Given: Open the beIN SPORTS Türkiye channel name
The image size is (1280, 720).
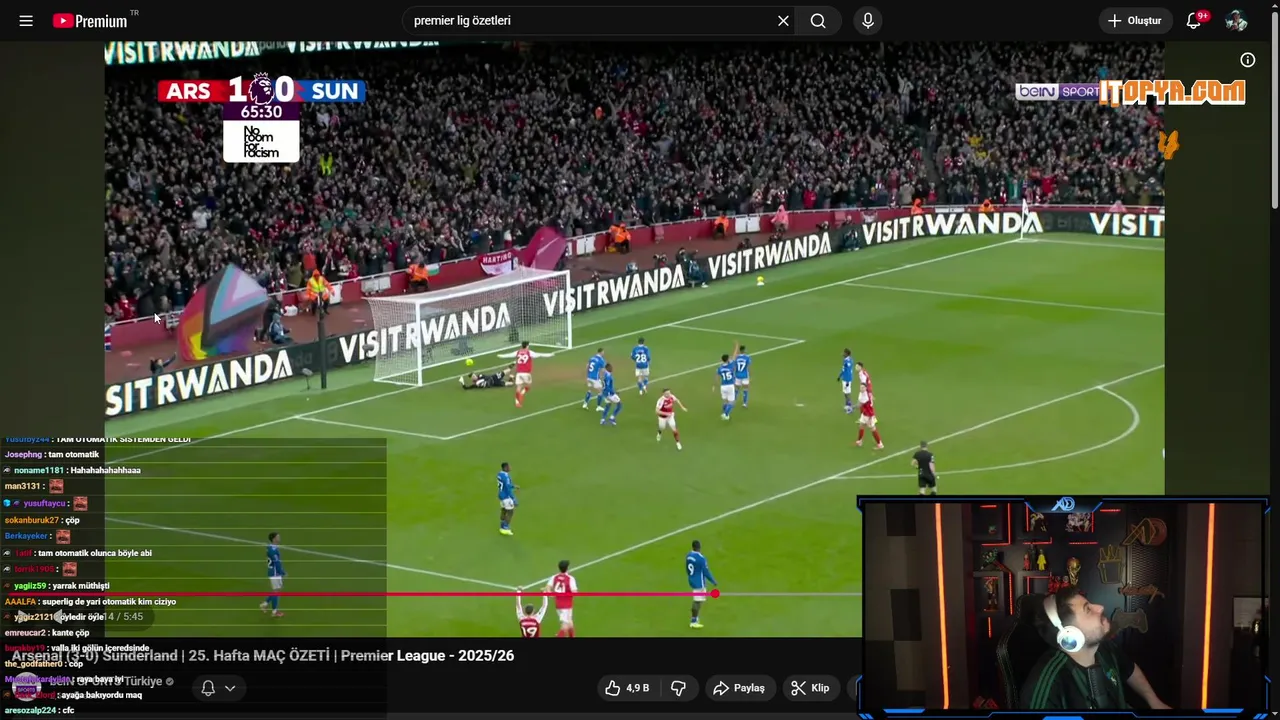Looking at the screenshot, I should [x=105, y=681].
